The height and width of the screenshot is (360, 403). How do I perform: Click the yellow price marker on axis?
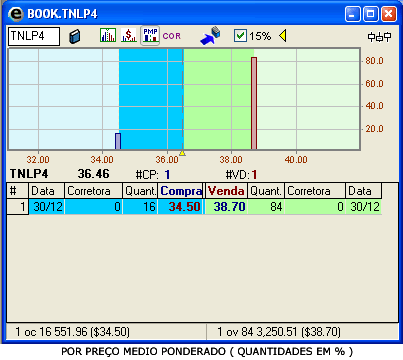coord(182,153)
